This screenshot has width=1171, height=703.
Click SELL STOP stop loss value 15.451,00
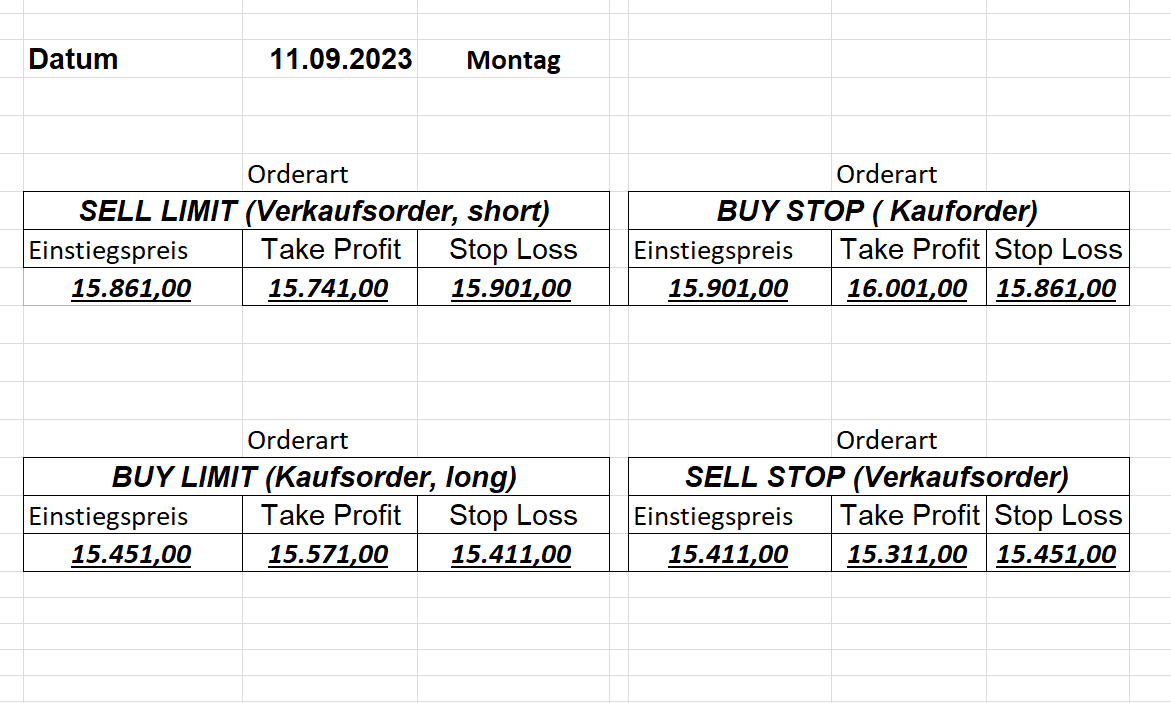click(1056, 554)
